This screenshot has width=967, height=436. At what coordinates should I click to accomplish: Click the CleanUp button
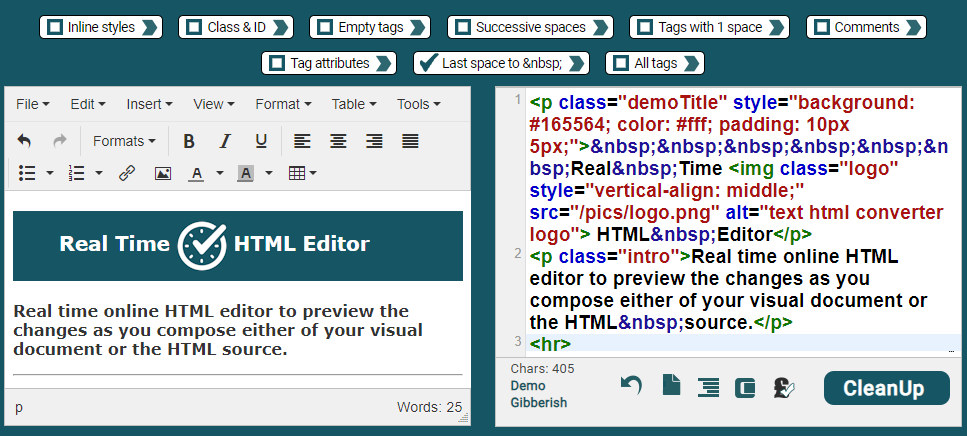[x=887, y=388]
